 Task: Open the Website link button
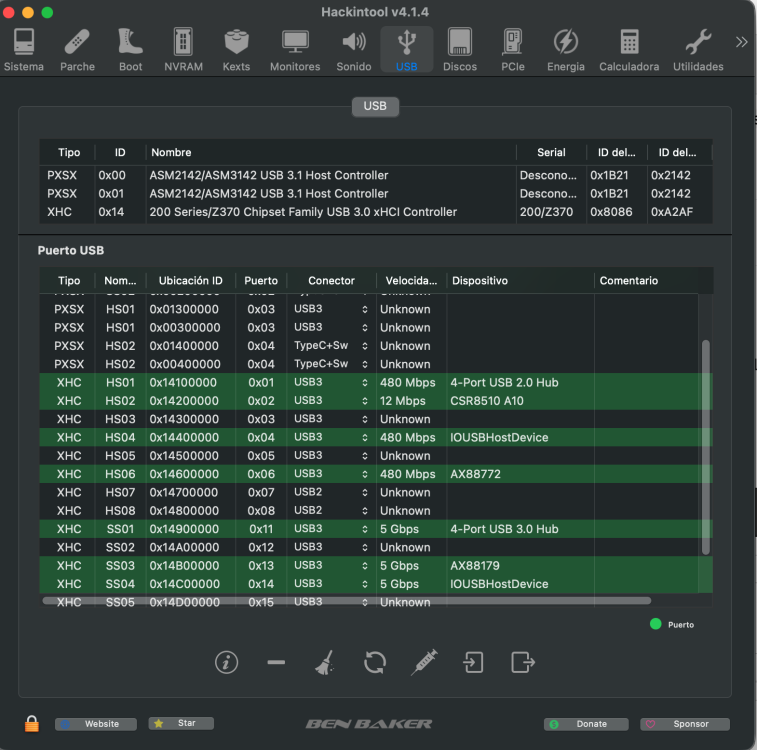[x=96, y=723]
